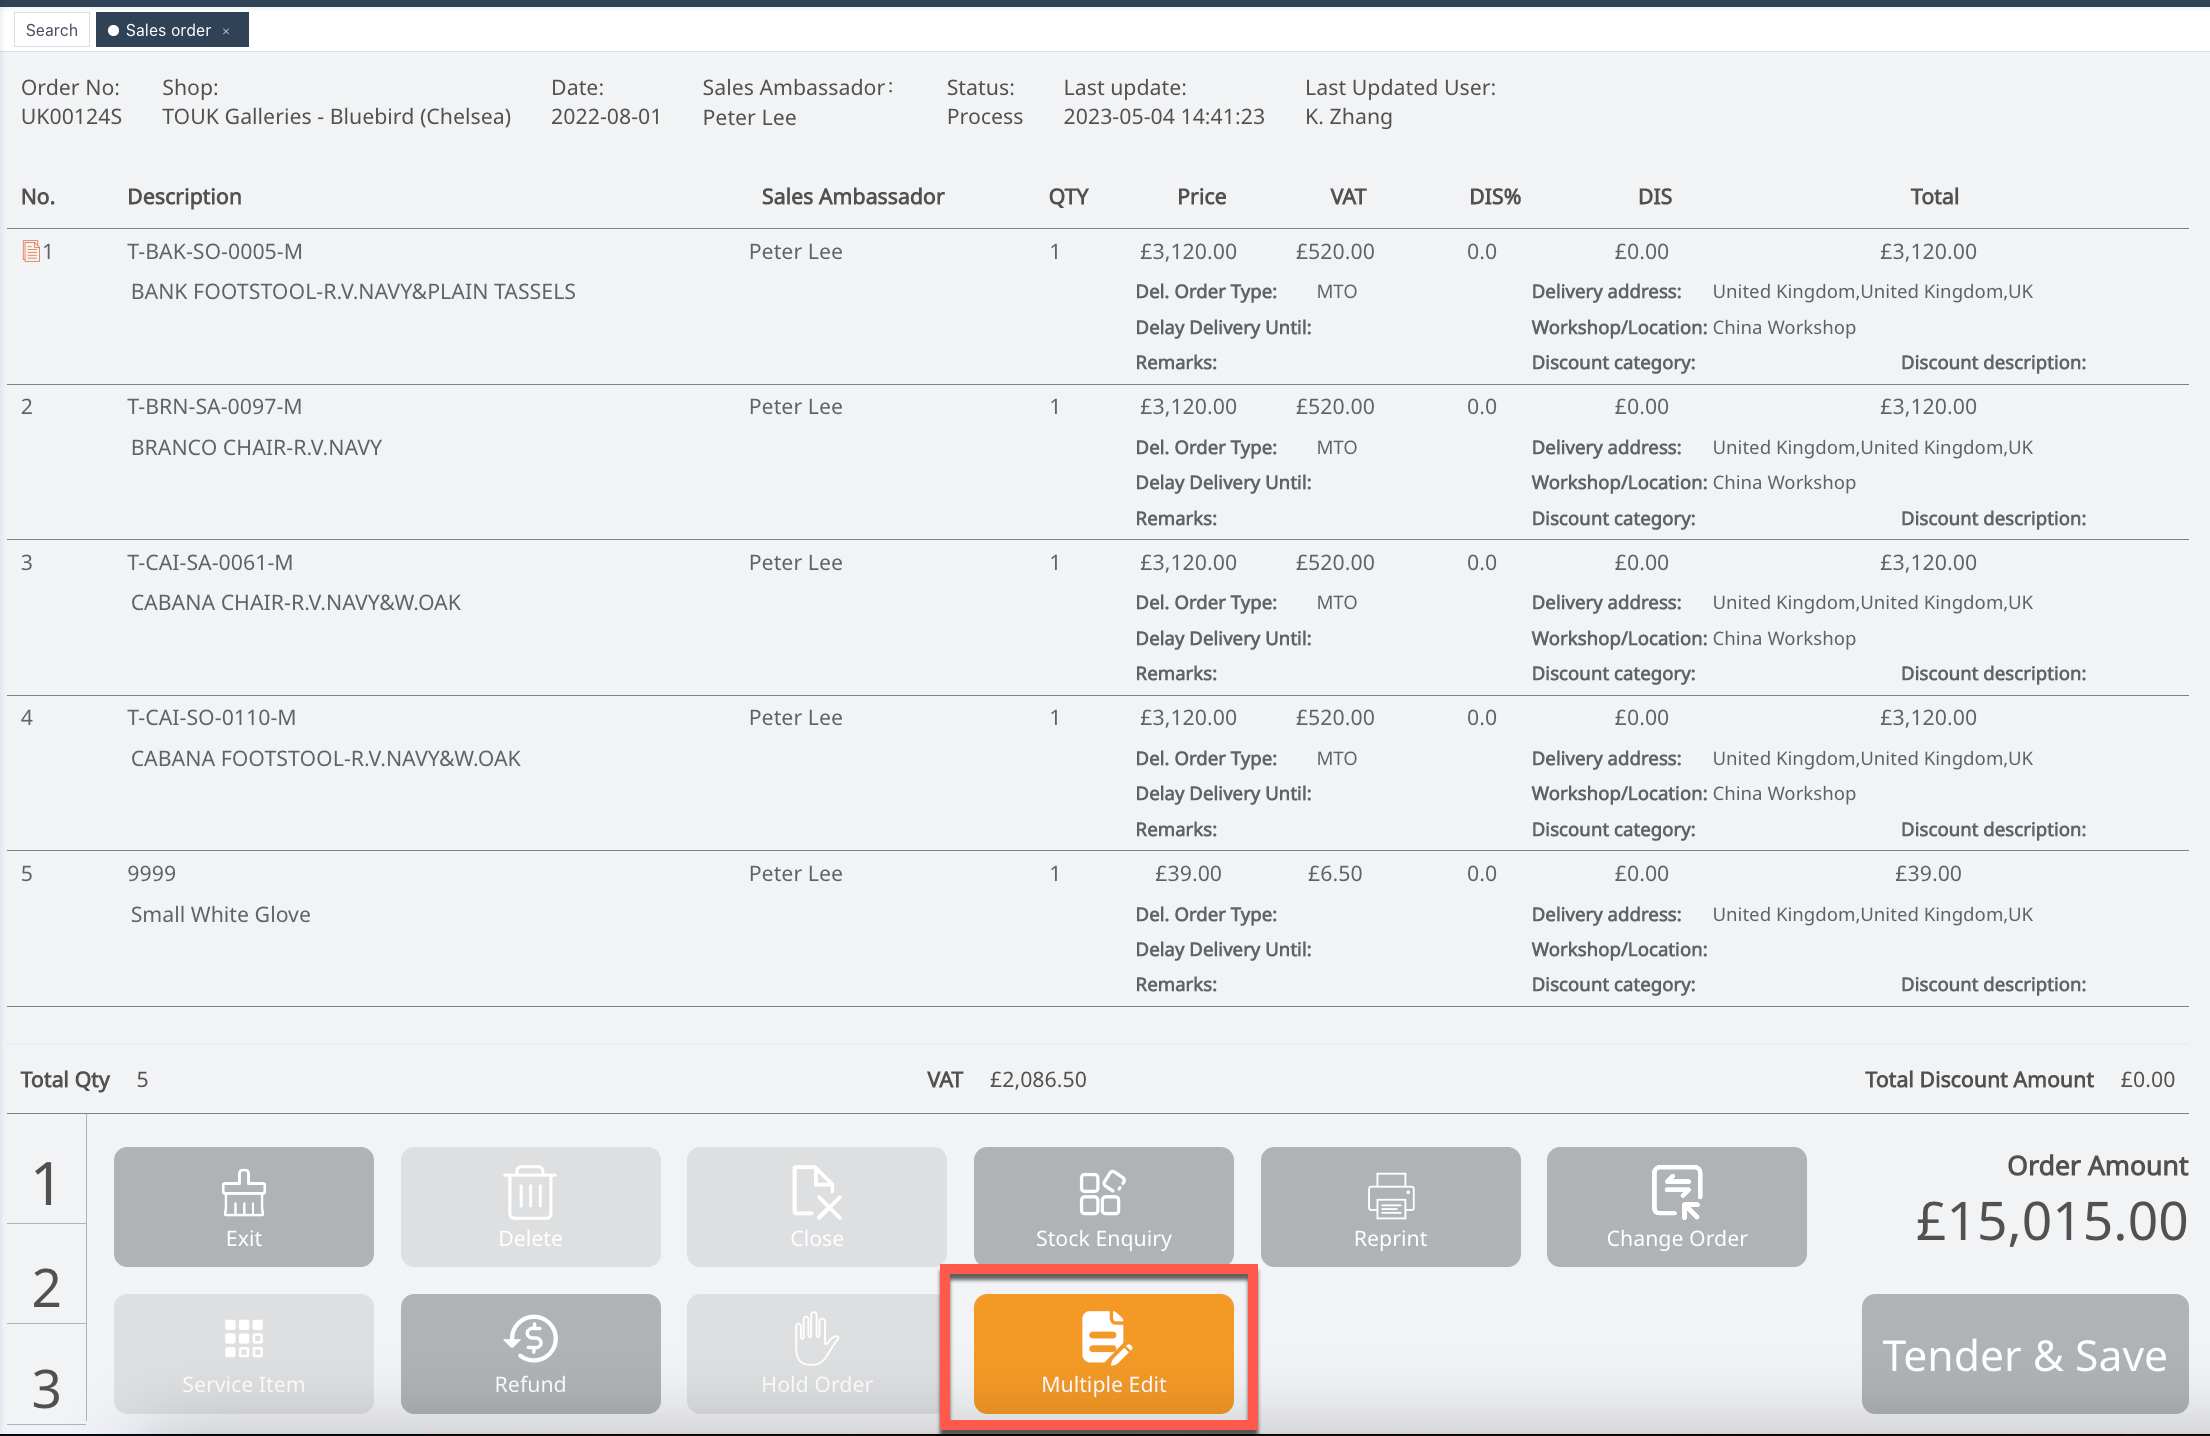Switch to button page 3

[x=46, y=1388]
